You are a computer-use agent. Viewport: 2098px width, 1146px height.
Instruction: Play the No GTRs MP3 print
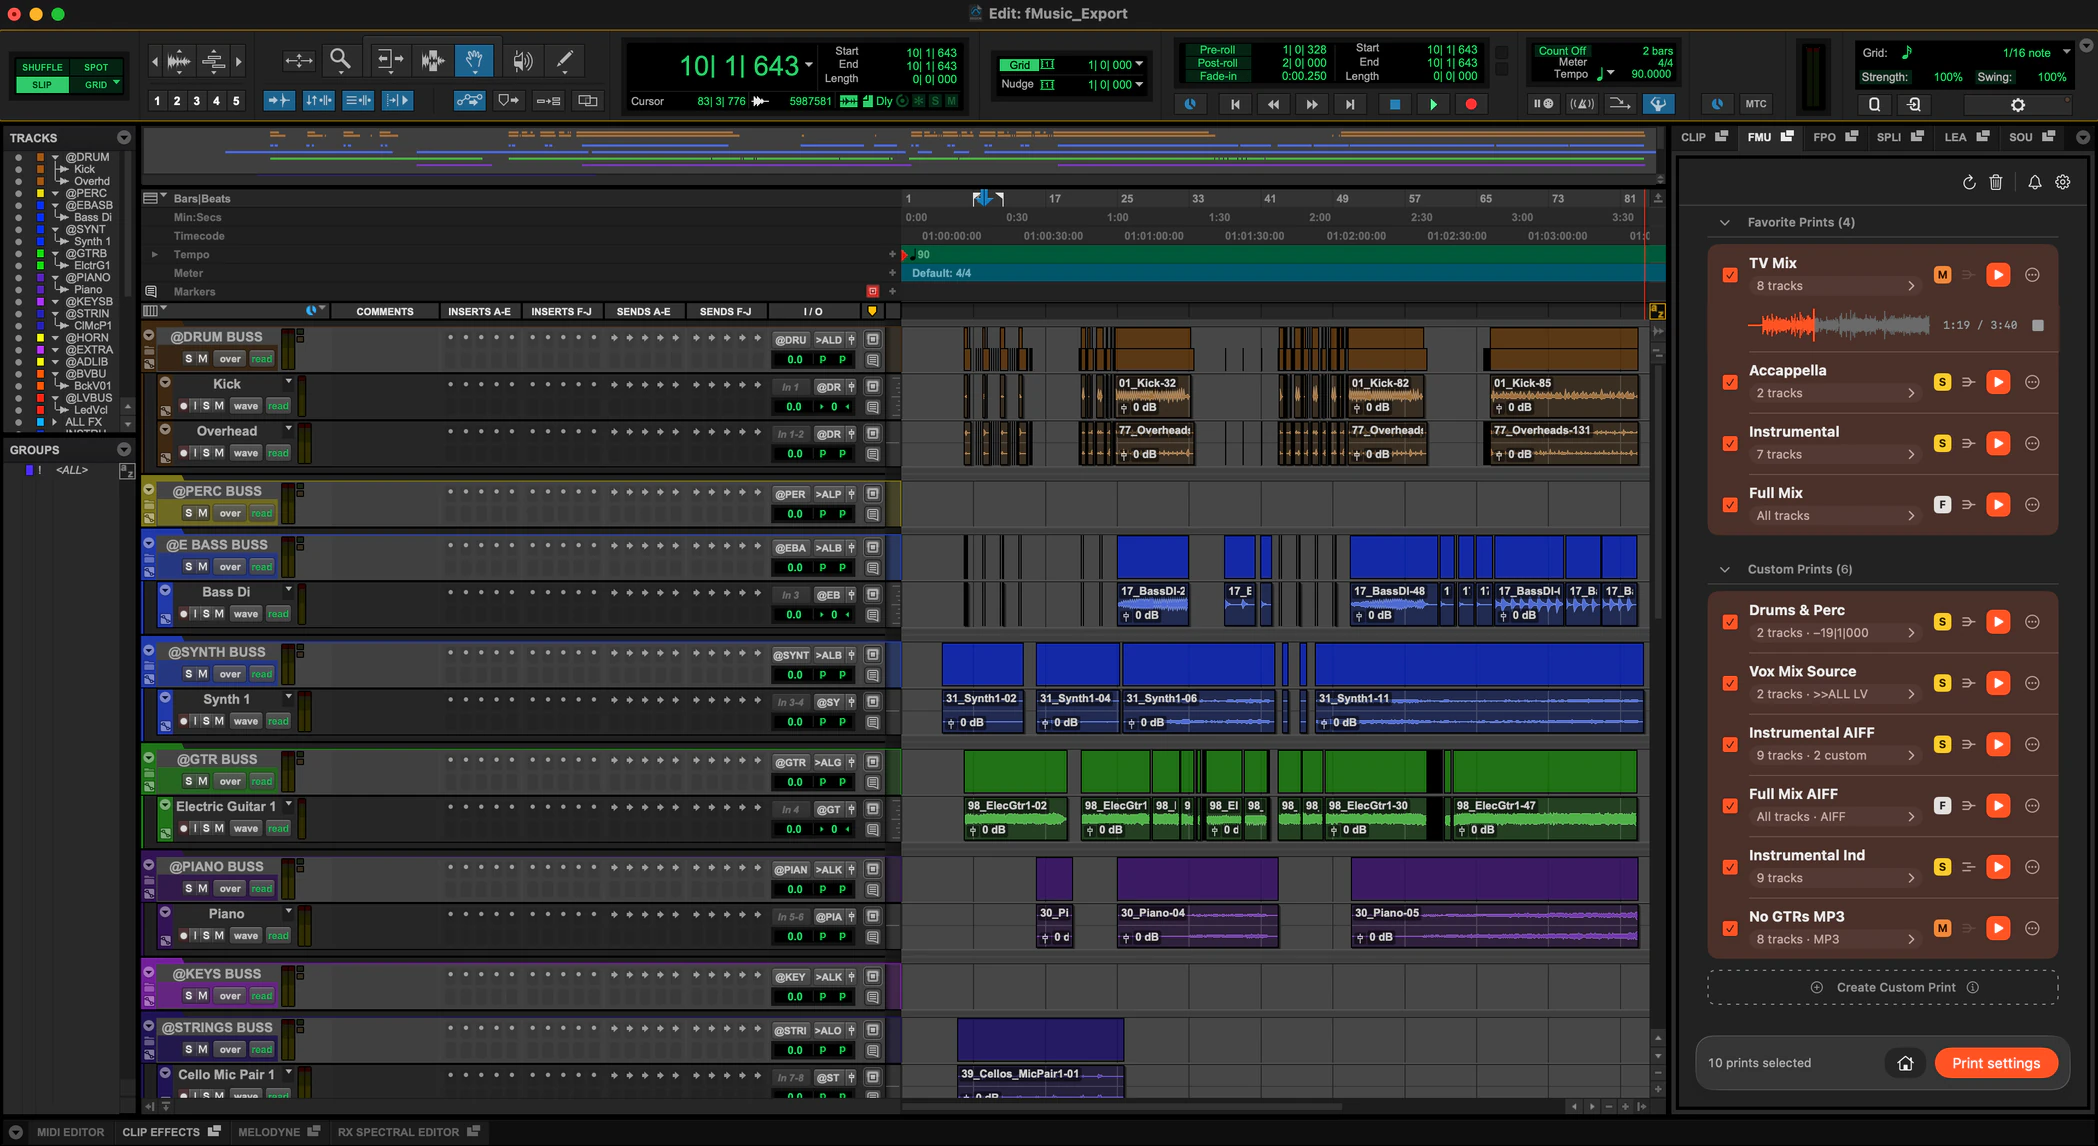pos(1998,928)
